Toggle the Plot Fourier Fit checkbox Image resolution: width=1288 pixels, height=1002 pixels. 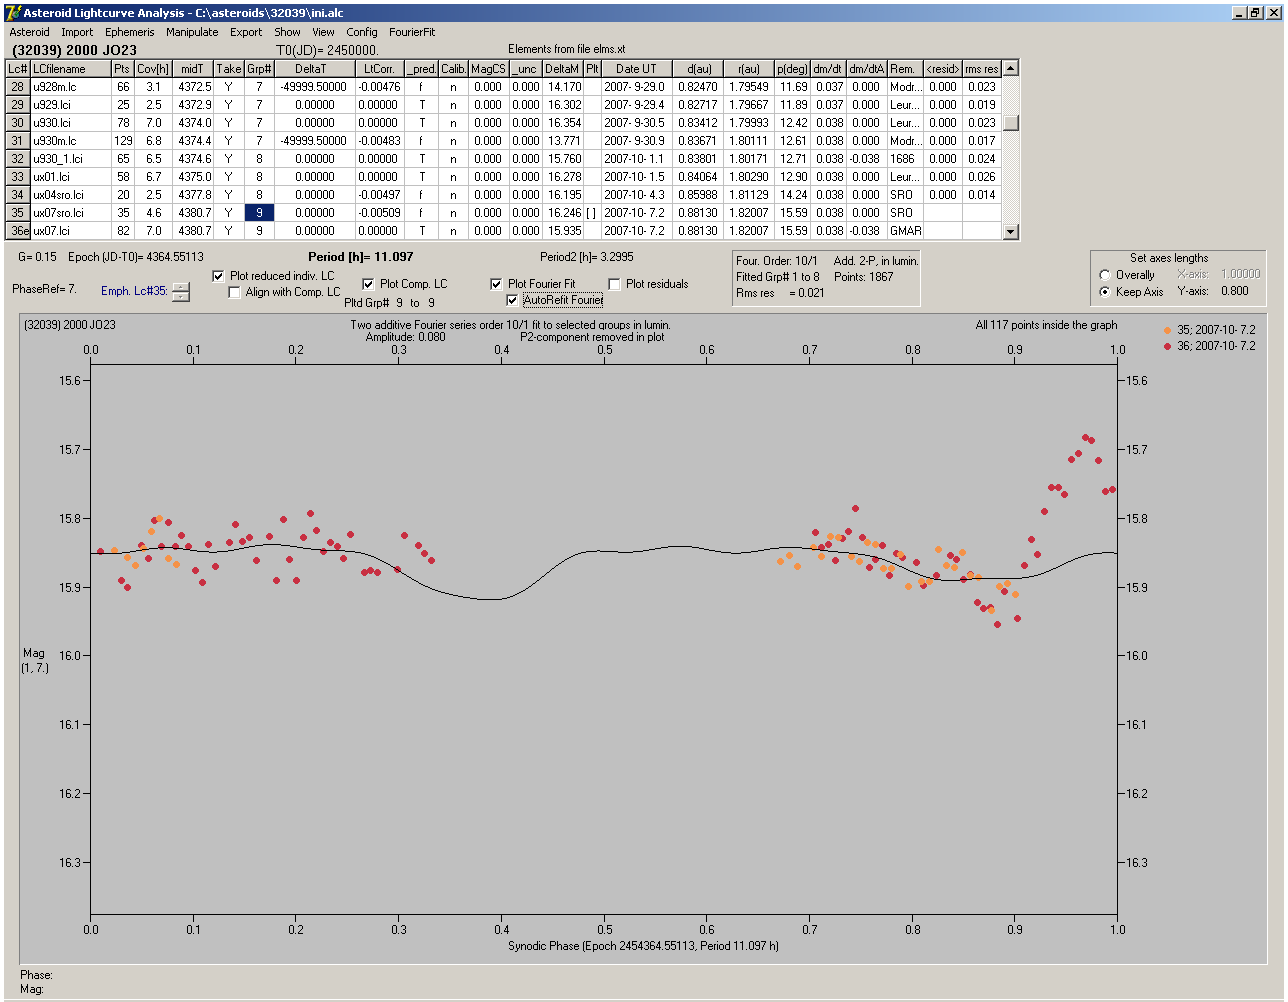click(x=496, y=284)
